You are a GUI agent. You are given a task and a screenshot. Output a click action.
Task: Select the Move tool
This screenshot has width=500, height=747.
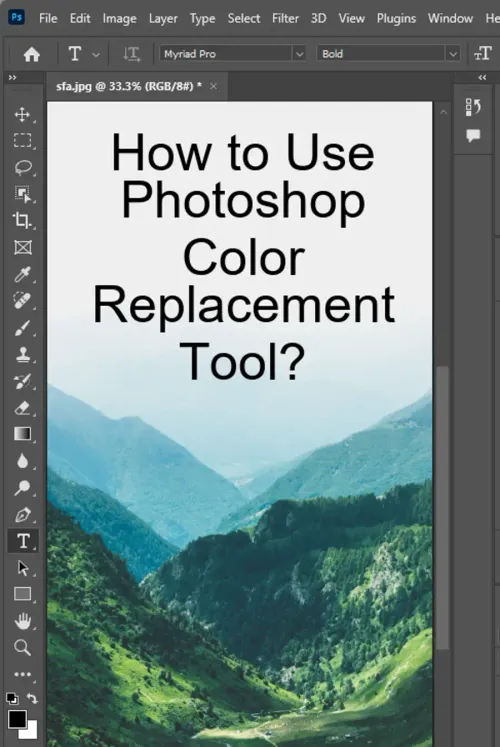(x=22, y=114)
